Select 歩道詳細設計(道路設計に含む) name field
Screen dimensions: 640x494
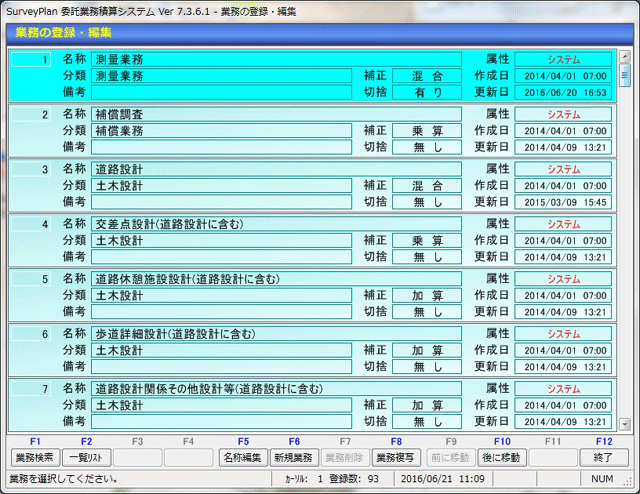(x=276, y=334)
